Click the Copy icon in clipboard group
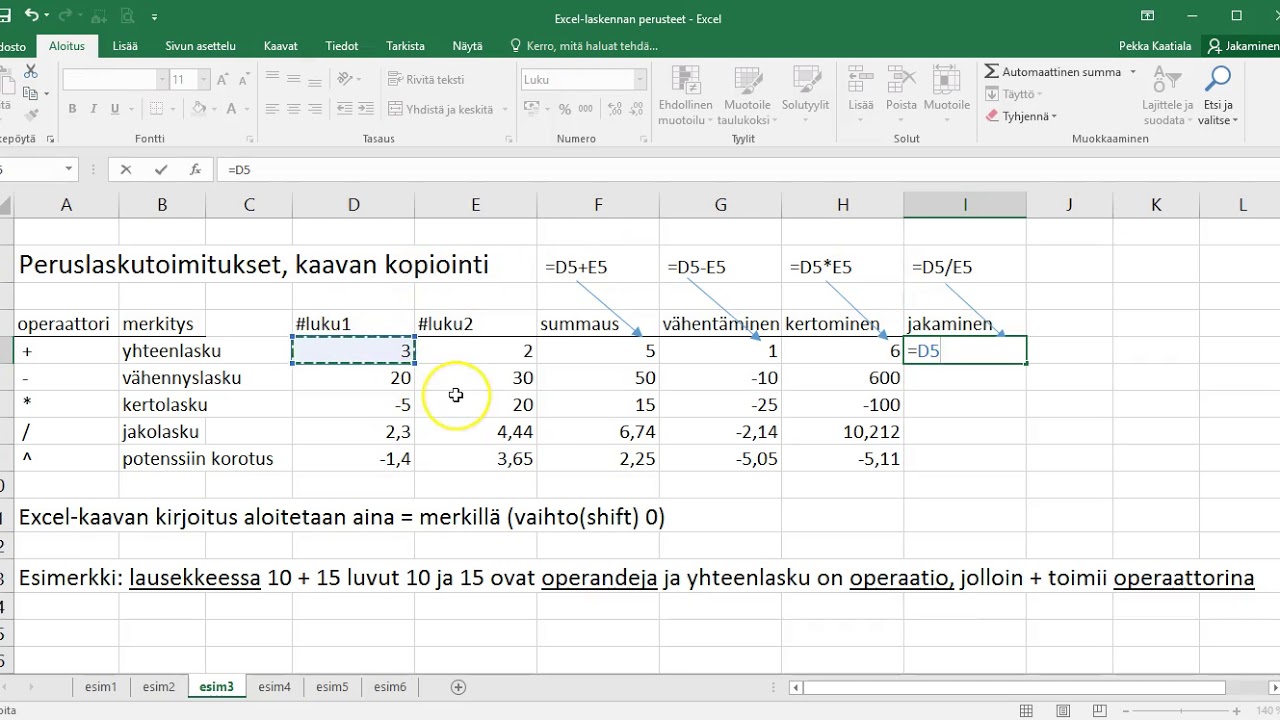 click(29, 94)
